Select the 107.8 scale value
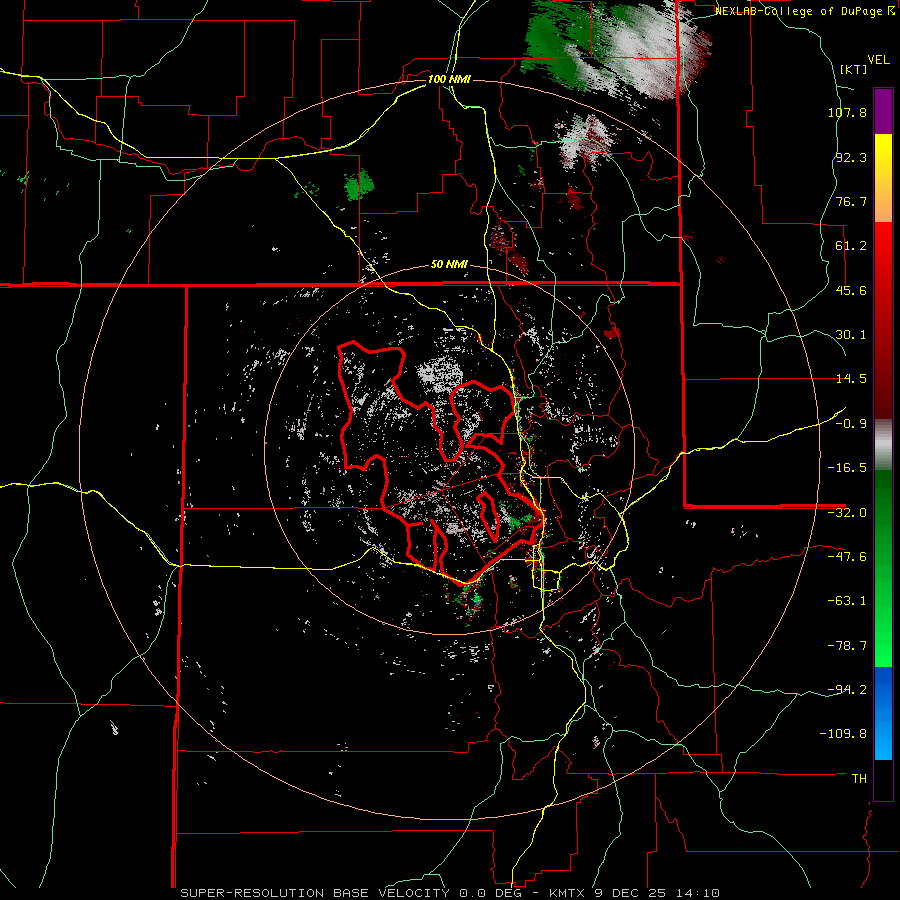The height and width of the screenshot is (900, 900). [x=847, y=112]
